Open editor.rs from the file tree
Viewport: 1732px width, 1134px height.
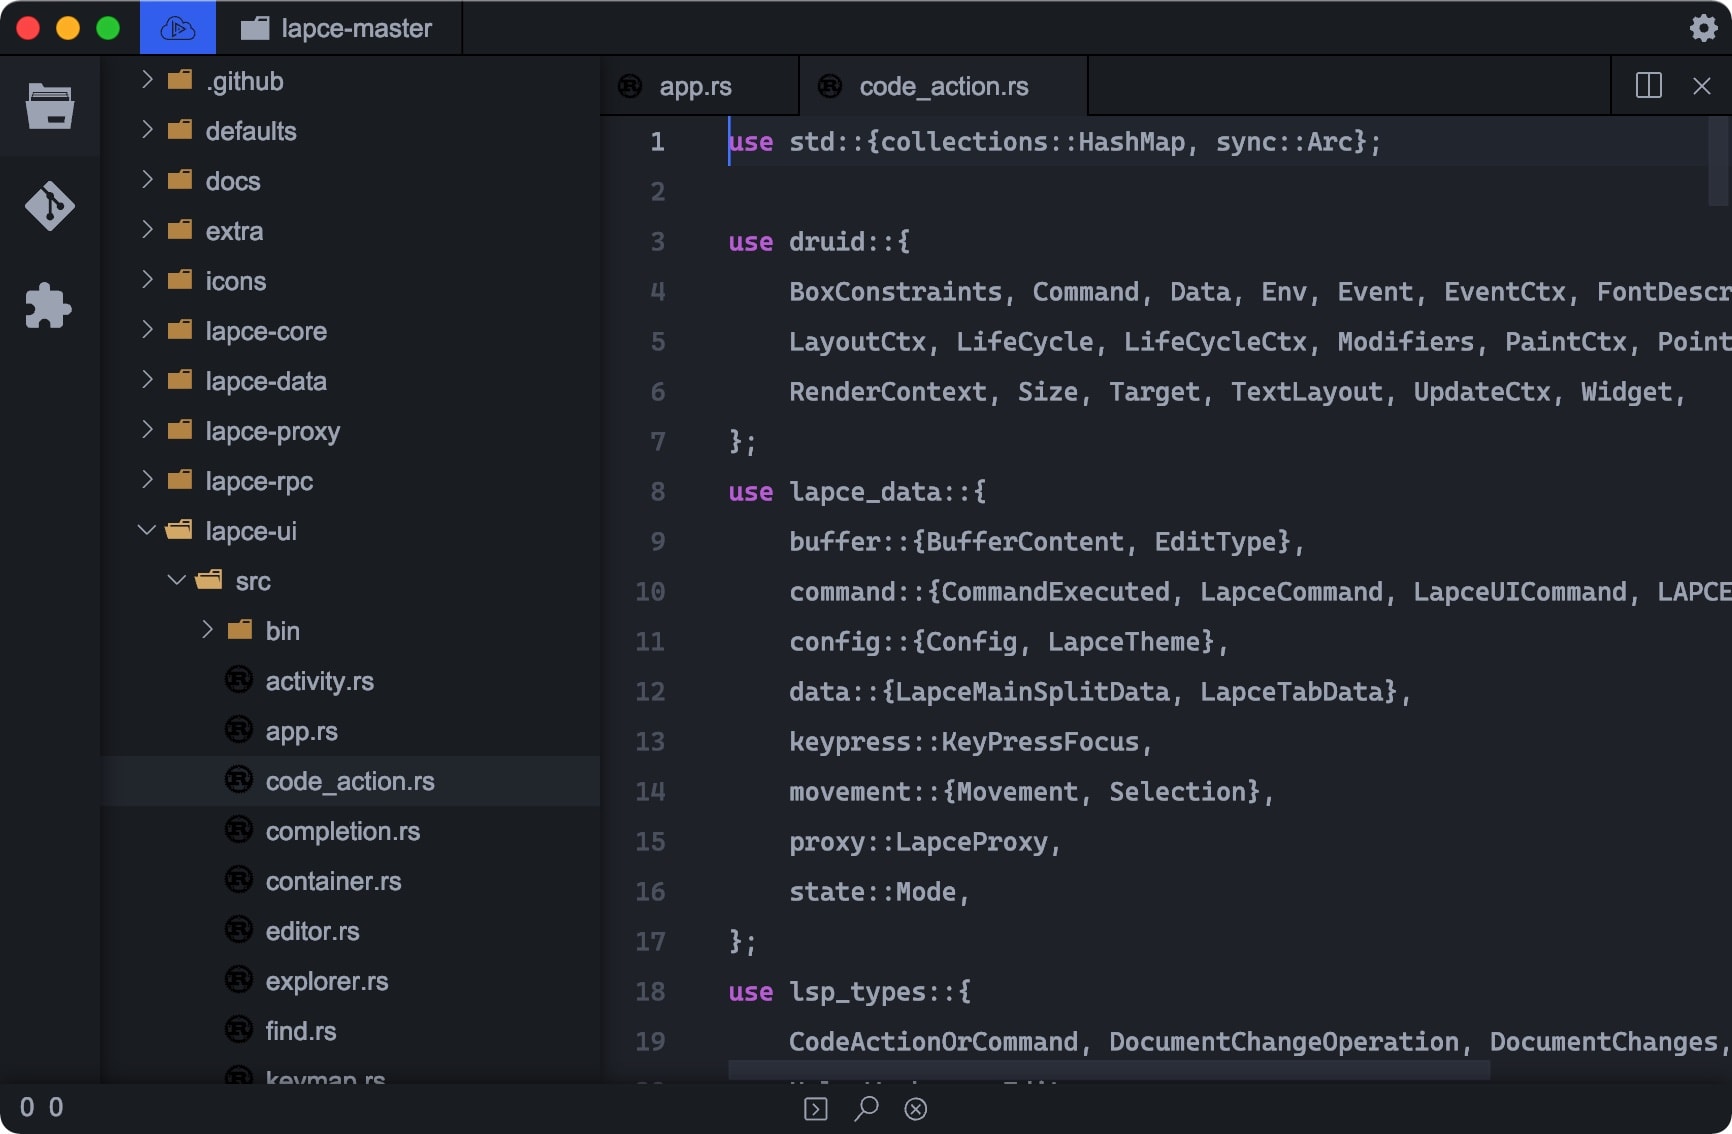(x=312, y=931)
